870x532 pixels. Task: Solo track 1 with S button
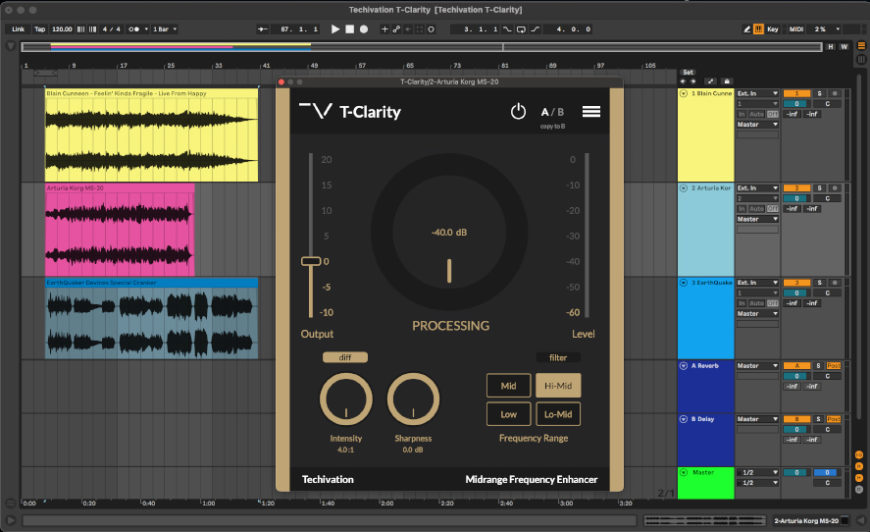point(819,93)
